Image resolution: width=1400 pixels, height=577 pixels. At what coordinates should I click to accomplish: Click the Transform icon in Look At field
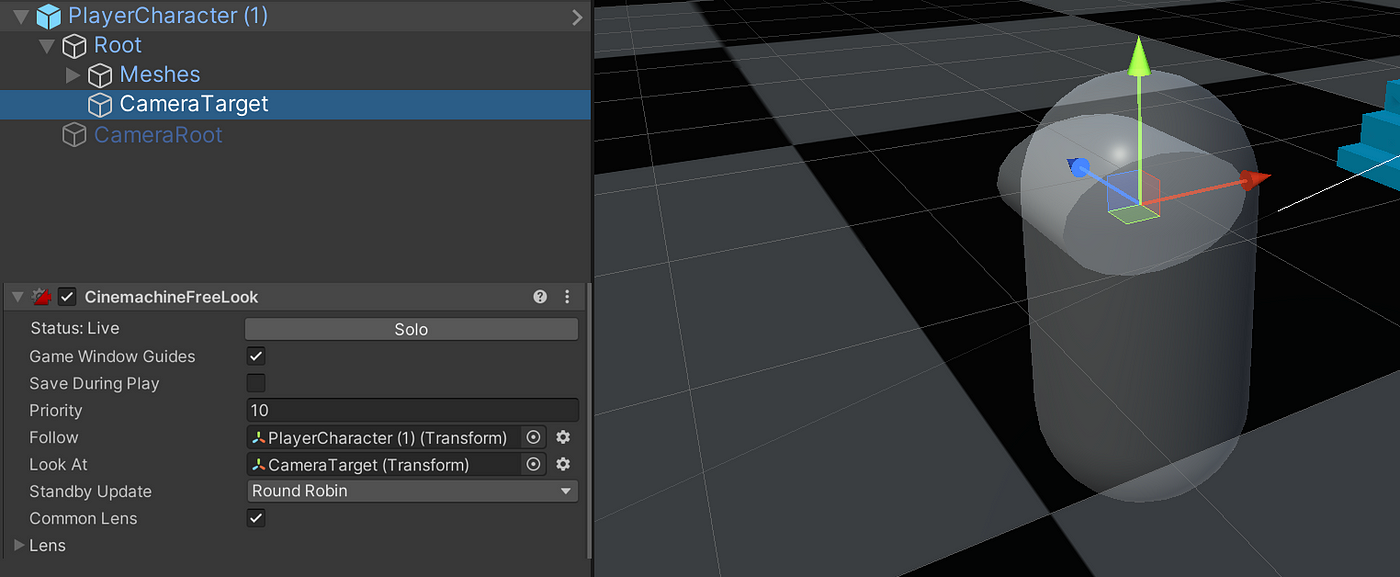coord(259,465)
